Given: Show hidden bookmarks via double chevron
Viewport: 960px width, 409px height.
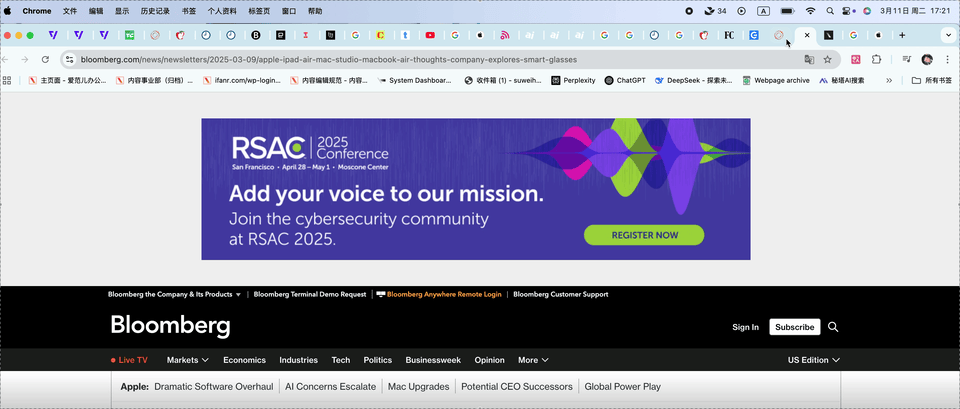Looking at the screenshot, I should (x=888, y=80).
